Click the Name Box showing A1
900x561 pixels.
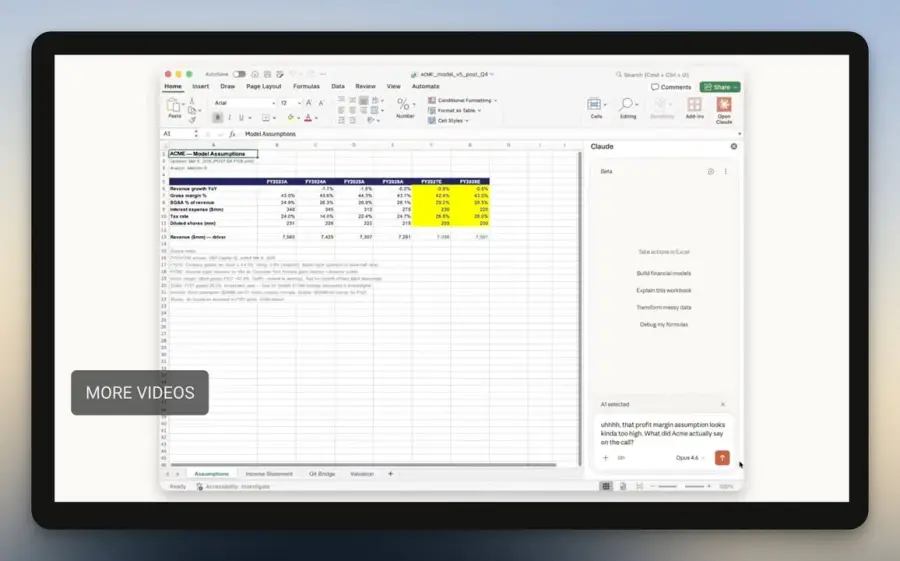pos(178,134)
